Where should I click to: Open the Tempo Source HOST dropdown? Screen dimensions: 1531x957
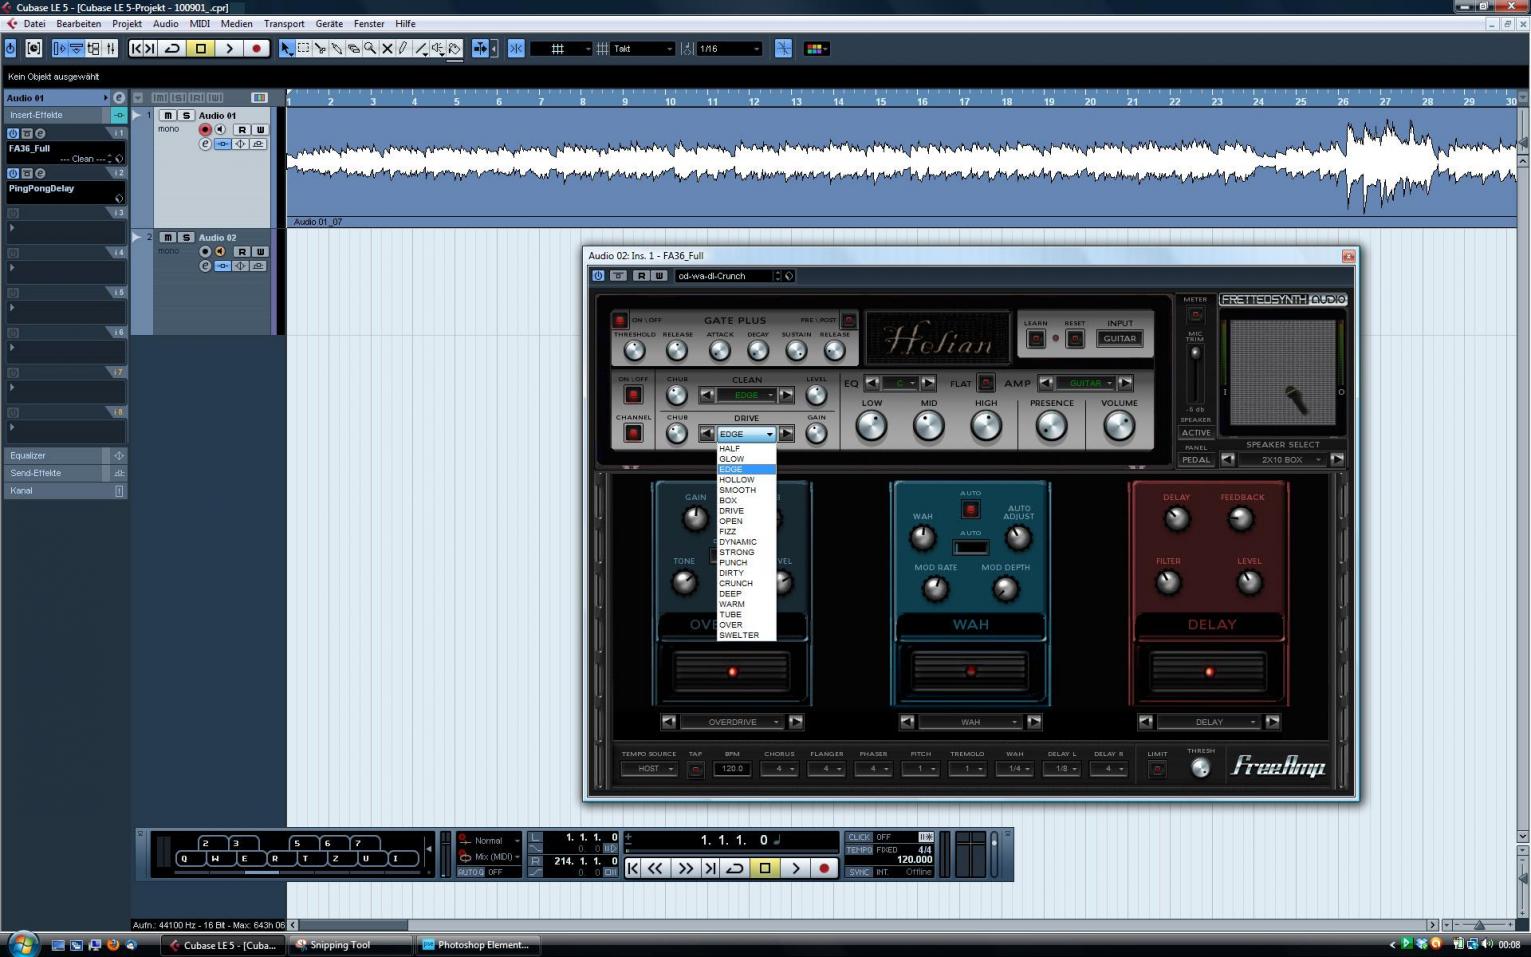[649, 769]
